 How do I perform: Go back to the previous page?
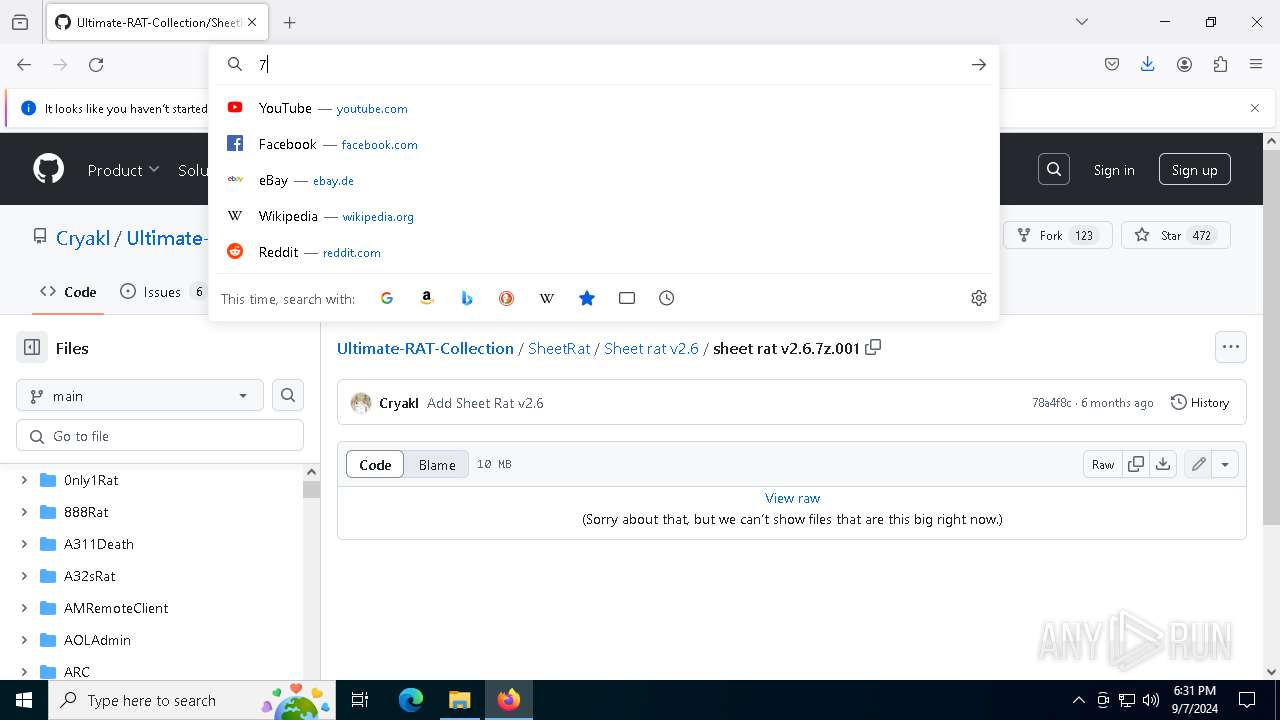pyautogui.click(x=24, y=65)
